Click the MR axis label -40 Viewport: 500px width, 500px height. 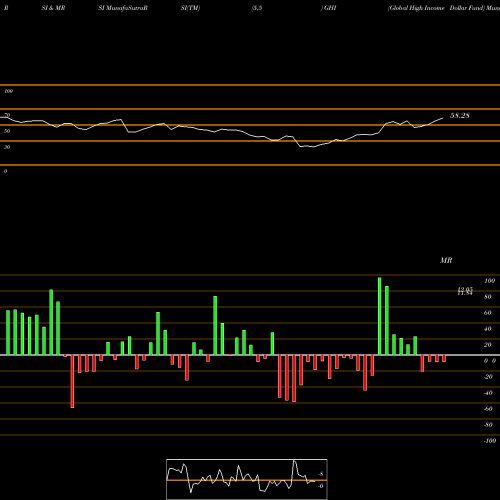coord(488,393)
